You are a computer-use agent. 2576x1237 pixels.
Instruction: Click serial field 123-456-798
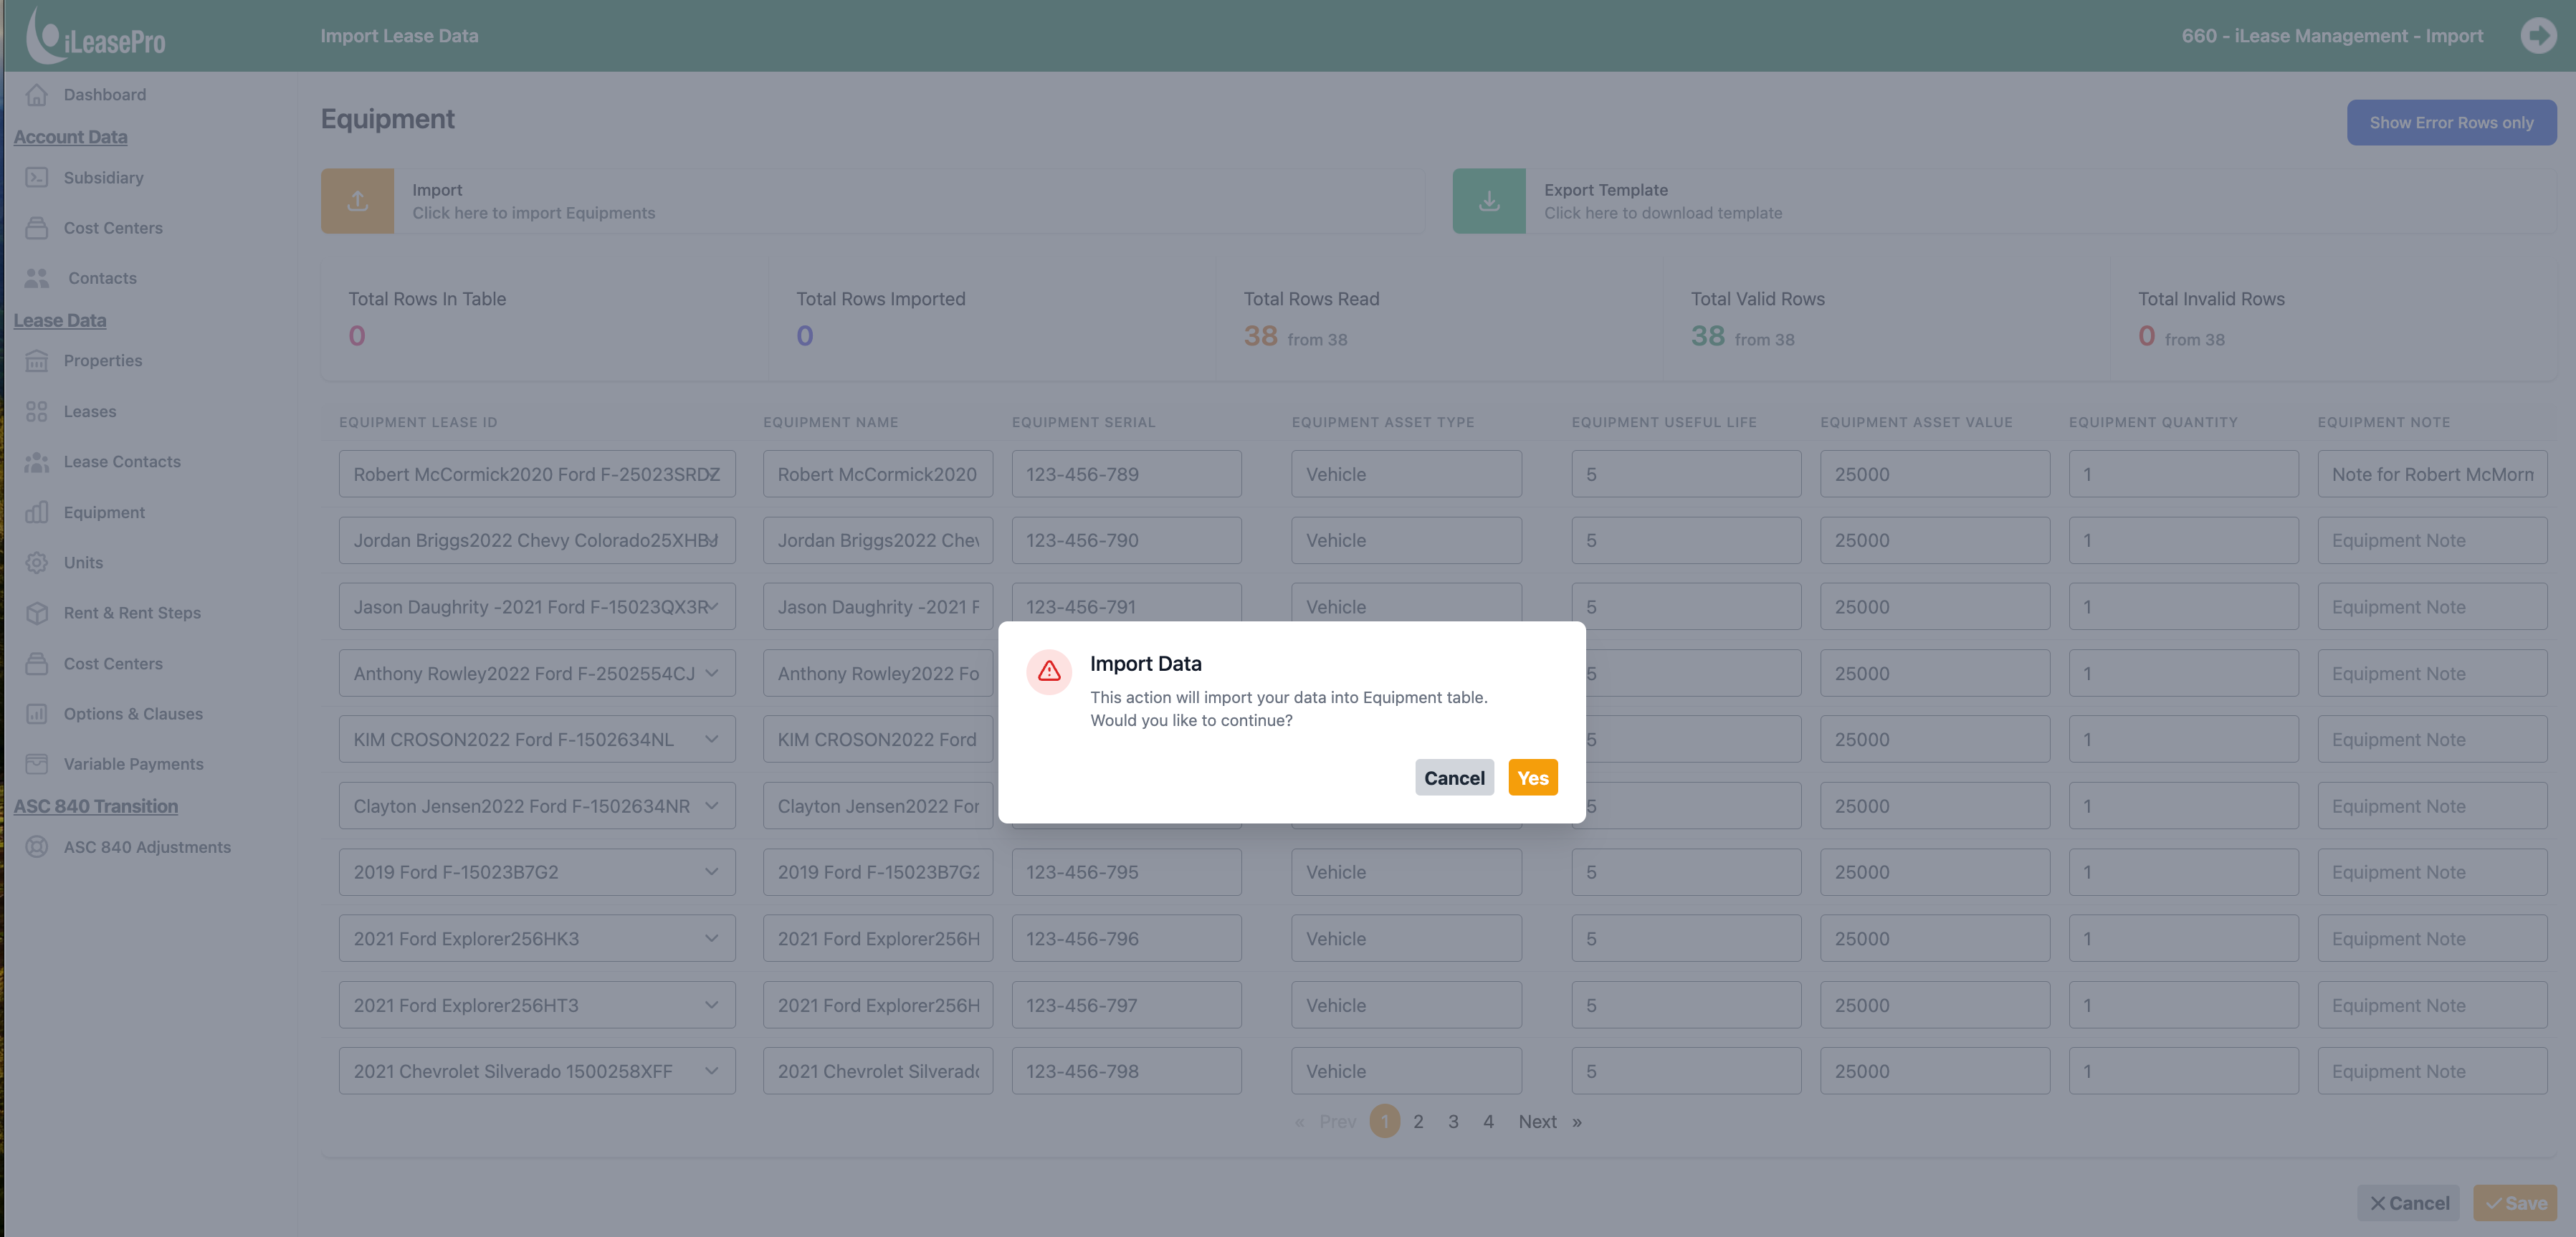1127,1071
